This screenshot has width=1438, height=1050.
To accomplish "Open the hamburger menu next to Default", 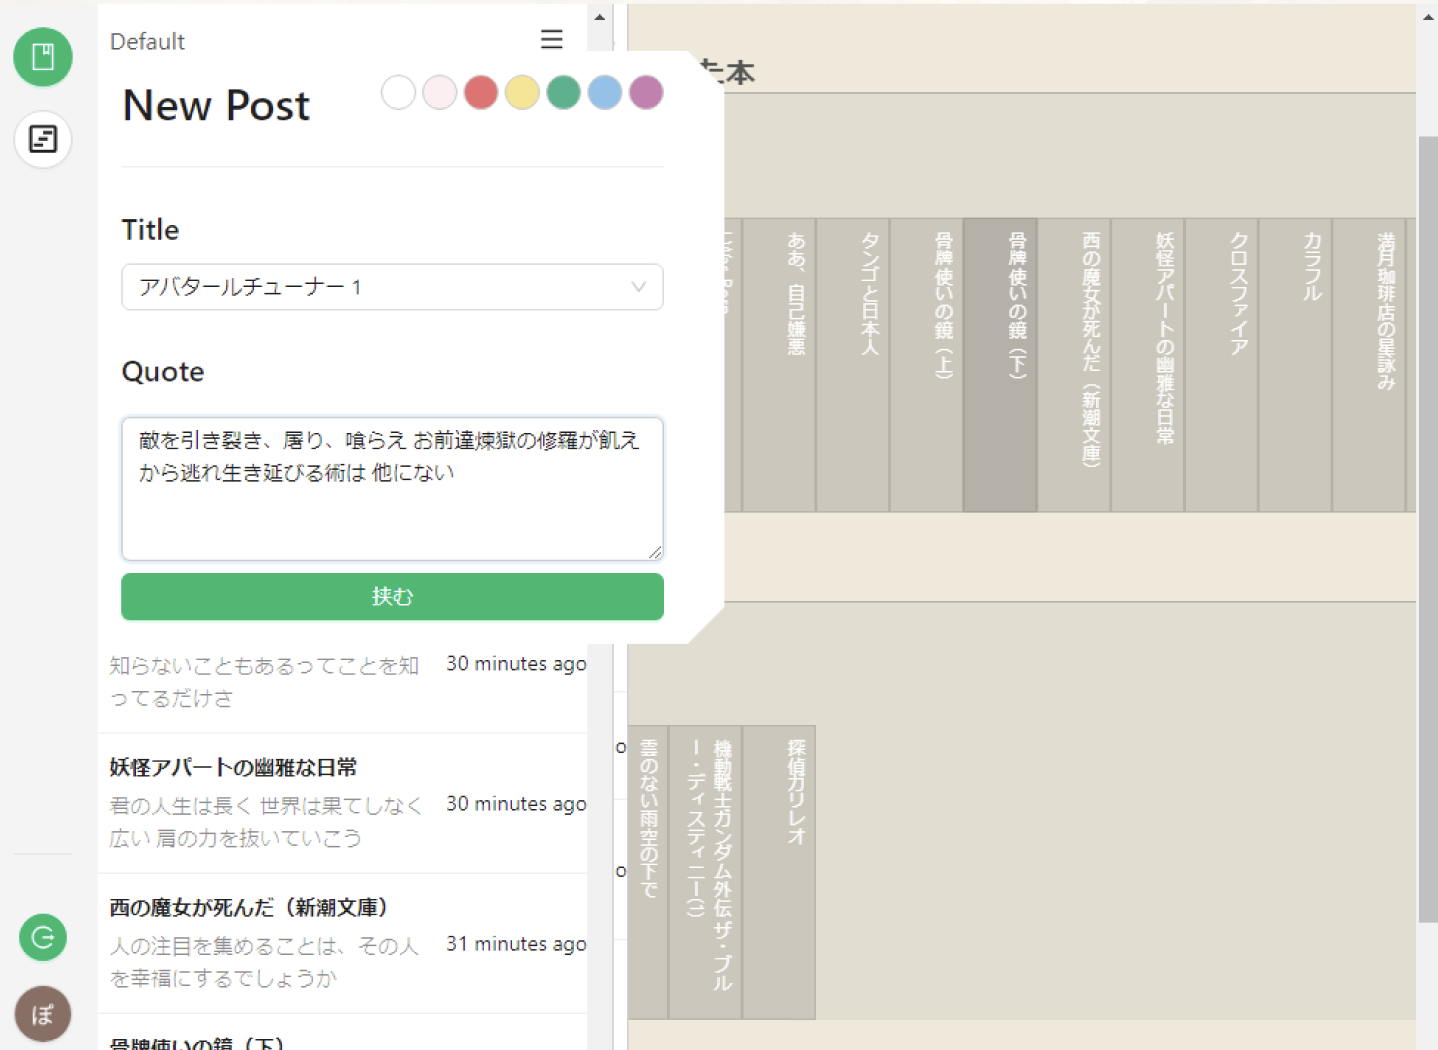I will tap(551, 39).
